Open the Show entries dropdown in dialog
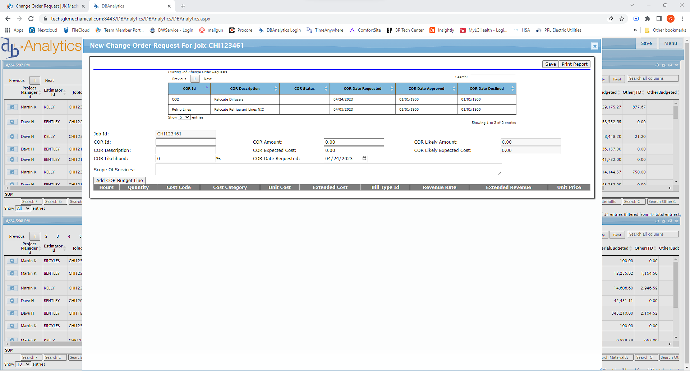Screen dimensions: 690x371 point(184,118)
